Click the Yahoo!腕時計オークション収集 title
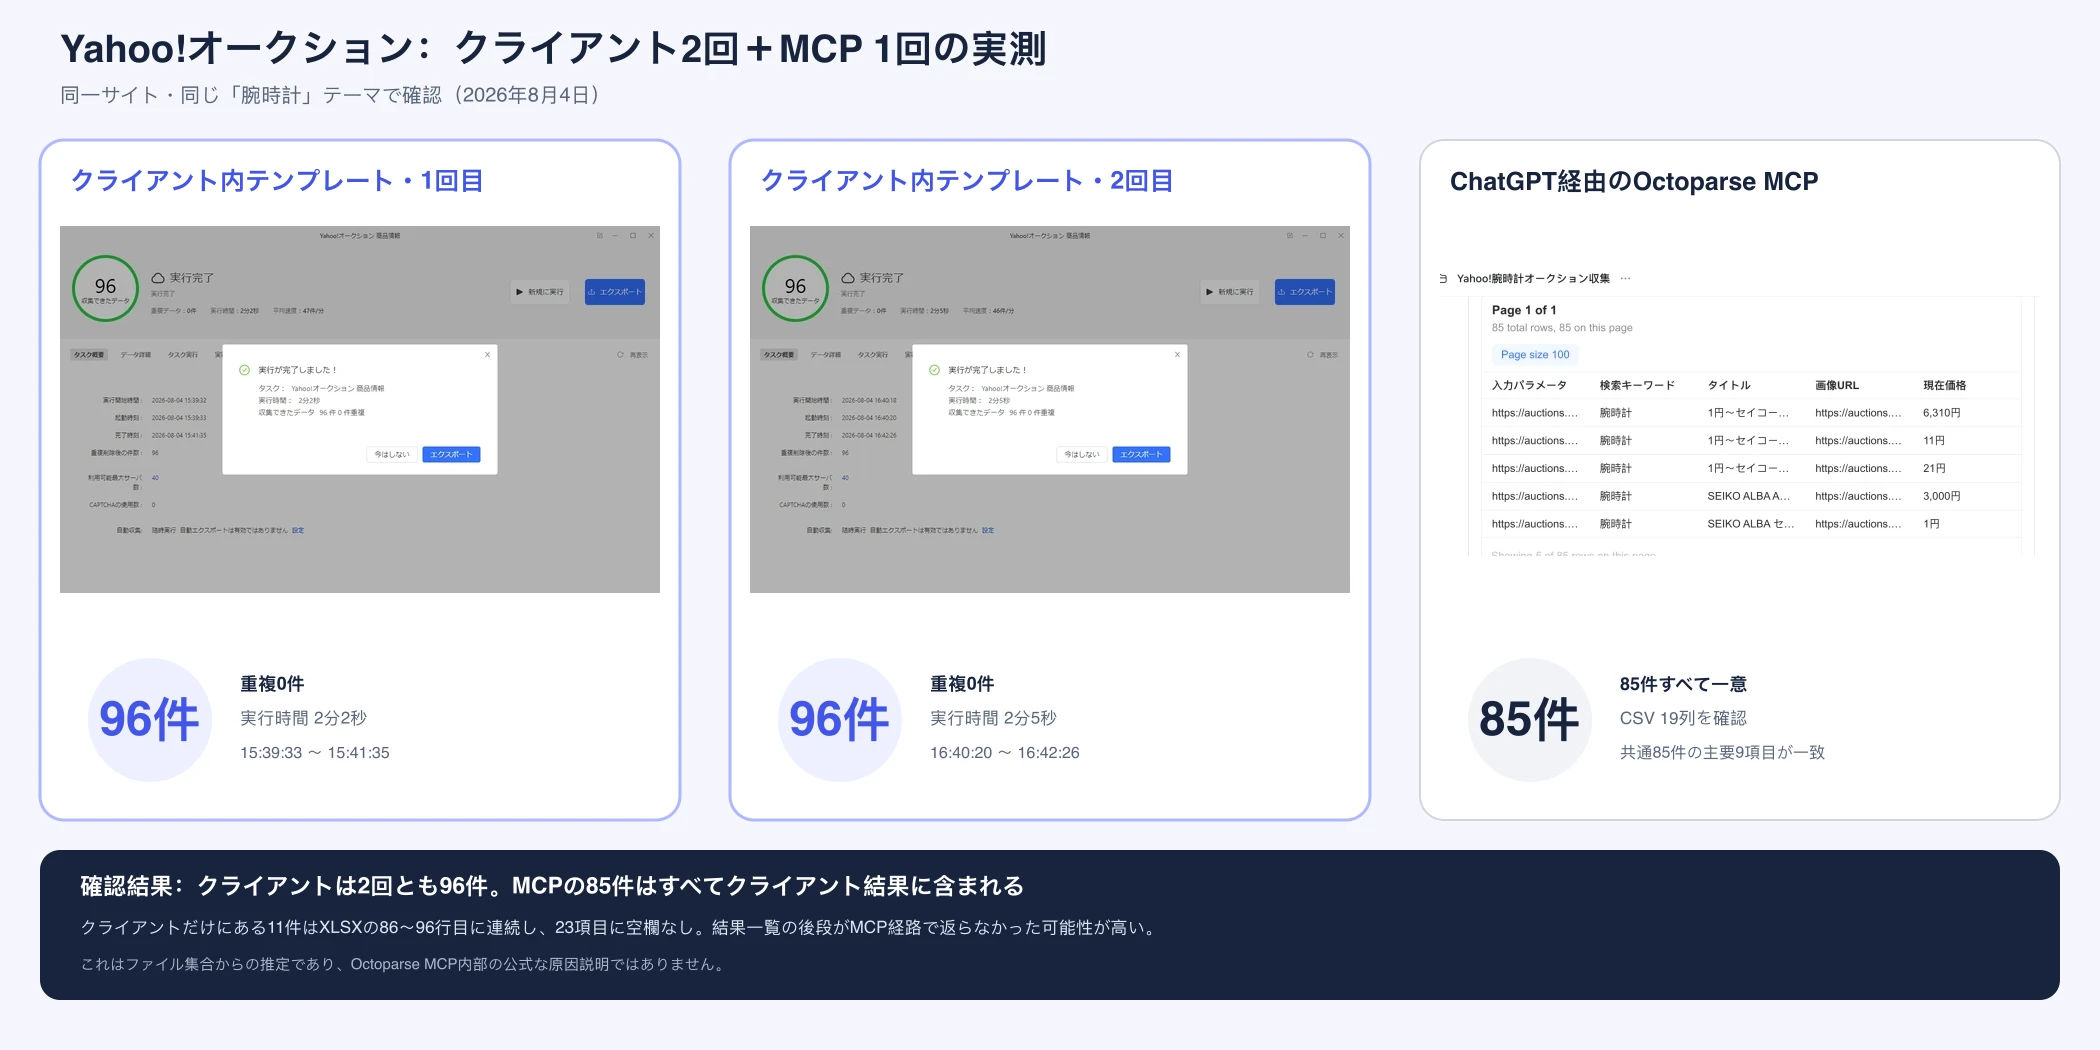The width and height of the screenshot is (2100, 1050). point(1533,279)
